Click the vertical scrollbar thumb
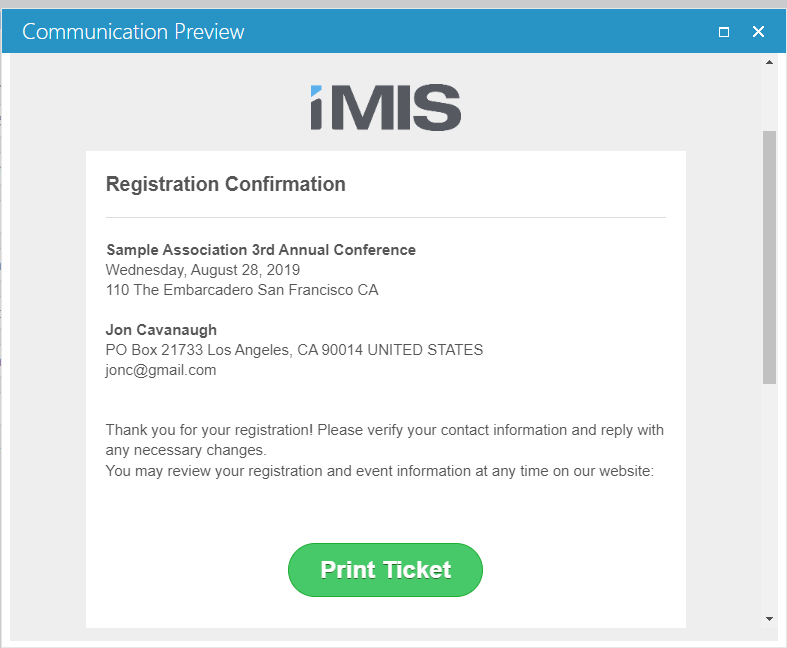The height and width of the screenshot is (648, 787). (x=769, y=257)
